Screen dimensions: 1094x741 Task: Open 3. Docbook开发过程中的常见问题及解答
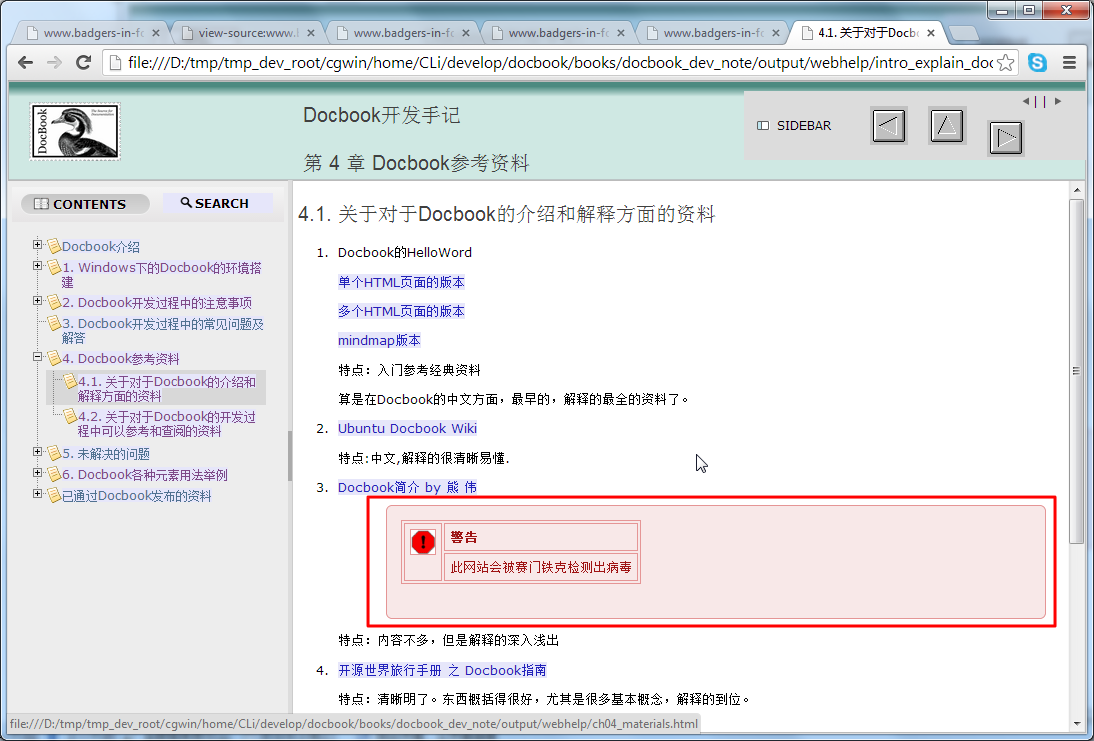coord(163,331)
